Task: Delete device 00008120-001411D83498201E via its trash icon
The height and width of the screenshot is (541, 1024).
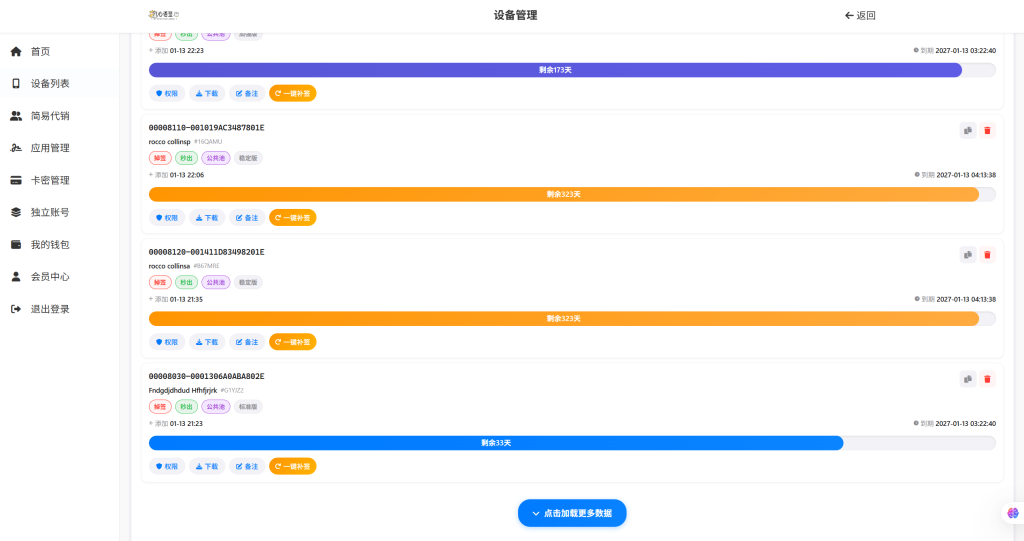Action: pyautogui.click(x=987, y=255)
